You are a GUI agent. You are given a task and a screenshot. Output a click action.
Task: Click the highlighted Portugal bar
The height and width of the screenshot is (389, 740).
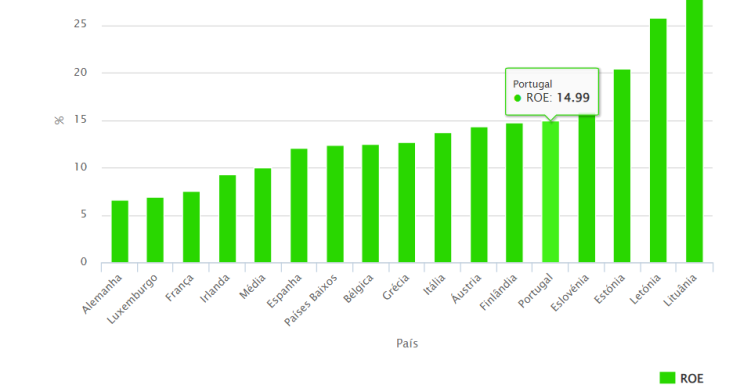click(550, 192)
